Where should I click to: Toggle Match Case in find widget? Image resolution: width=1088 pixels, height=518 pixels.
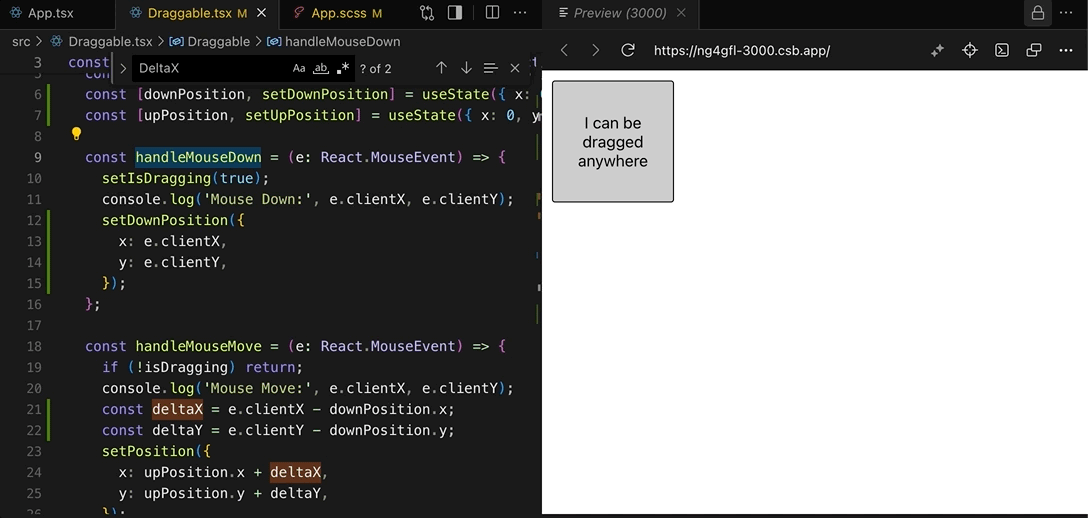[299, 68]
